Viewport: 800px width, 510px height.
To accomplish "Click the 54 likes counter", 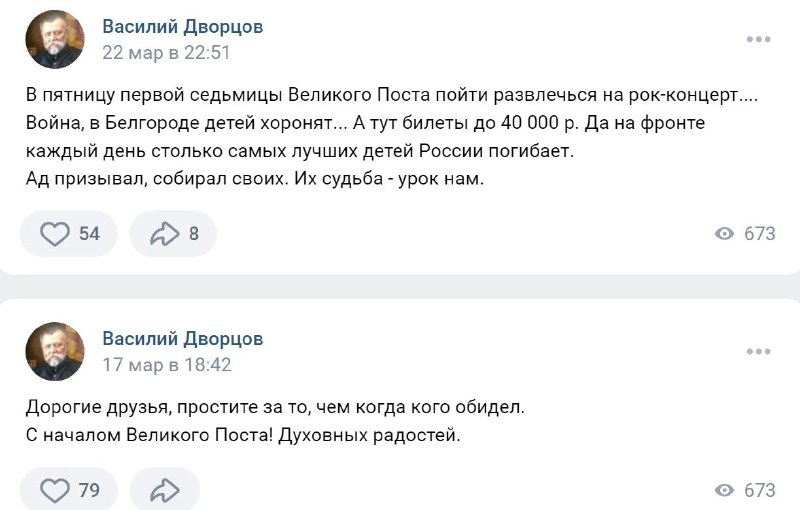I will 89,234.
